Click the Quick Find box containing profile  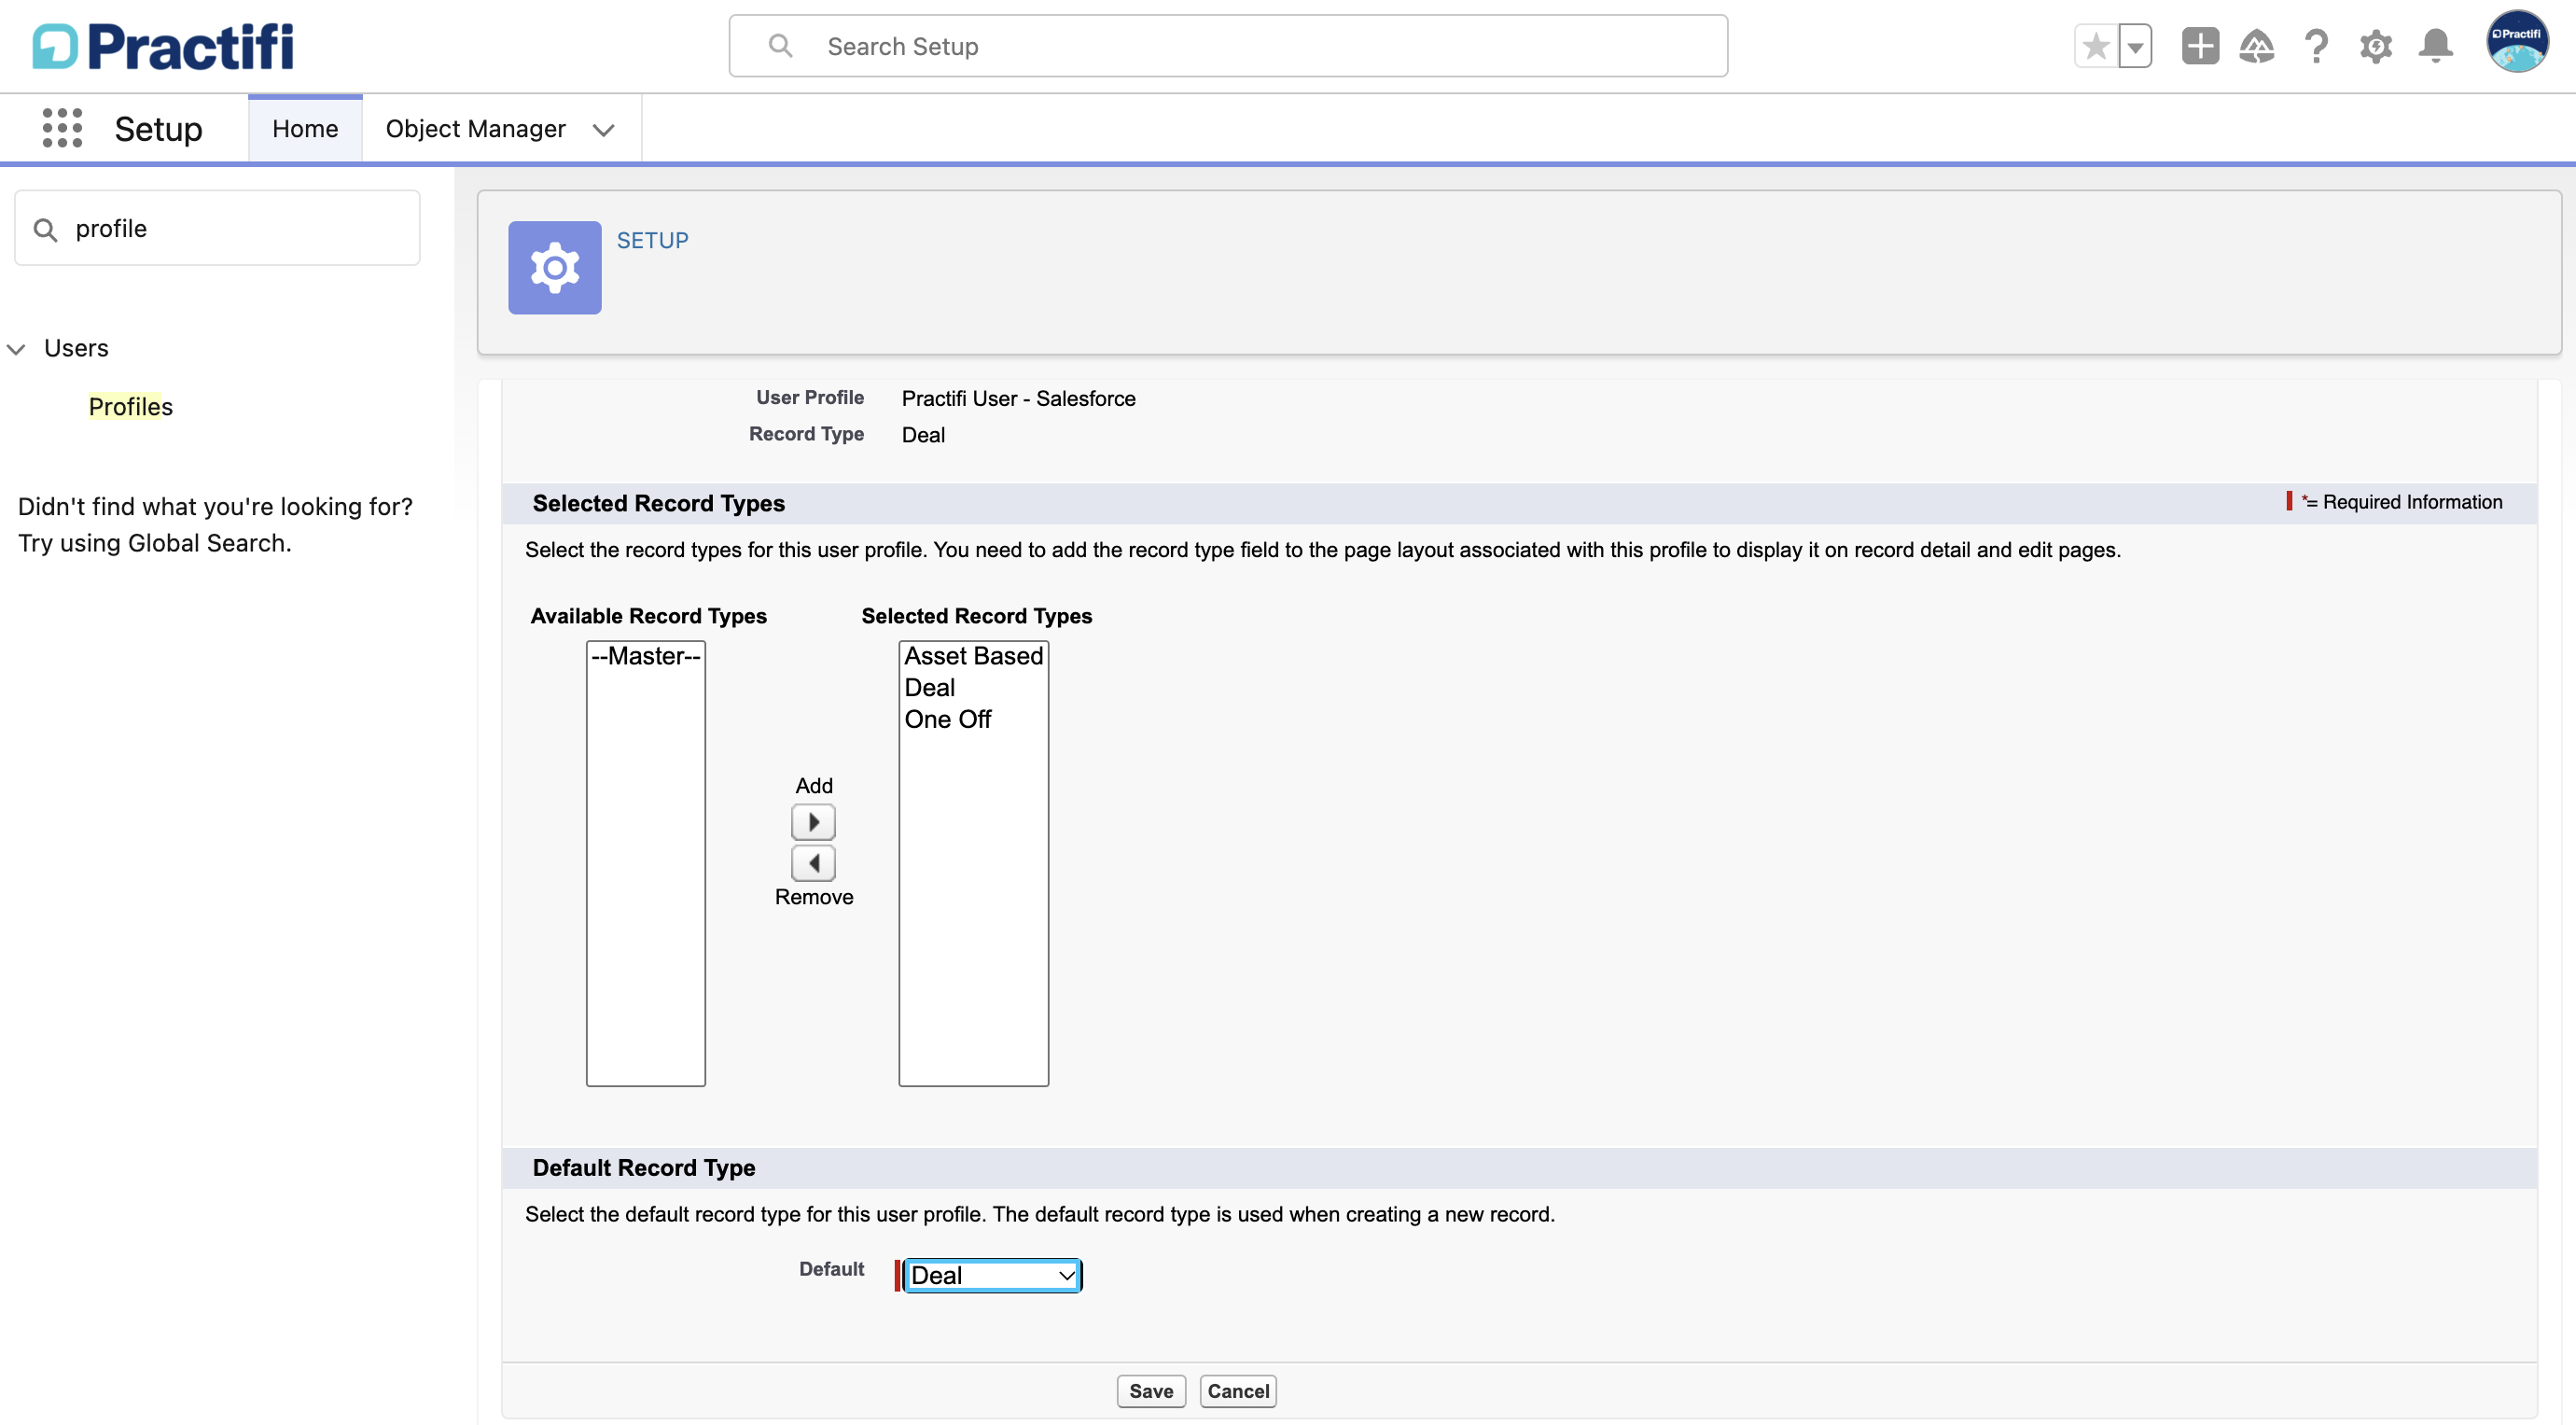(x=217, y=228)
